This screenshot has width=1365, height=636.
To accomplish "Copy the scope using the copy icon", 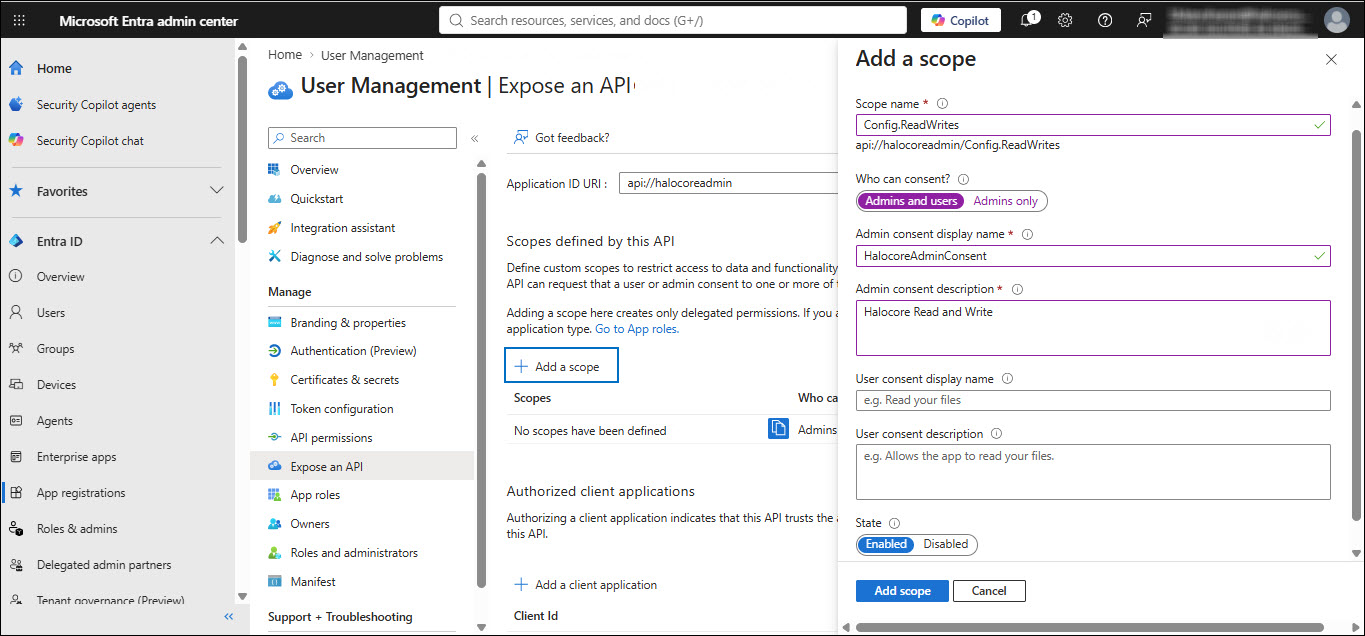I will [x=778, y=428].
